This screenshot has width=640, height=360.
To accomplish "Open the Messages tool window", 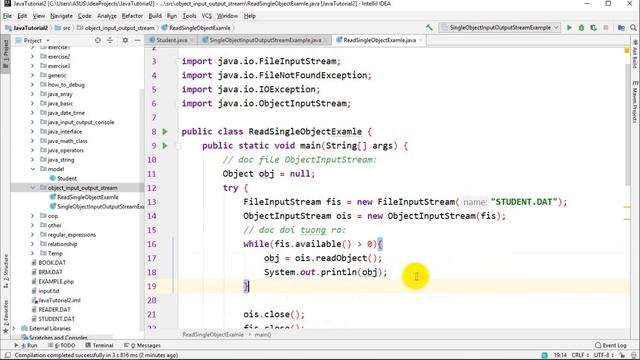I will pos(142,345).
